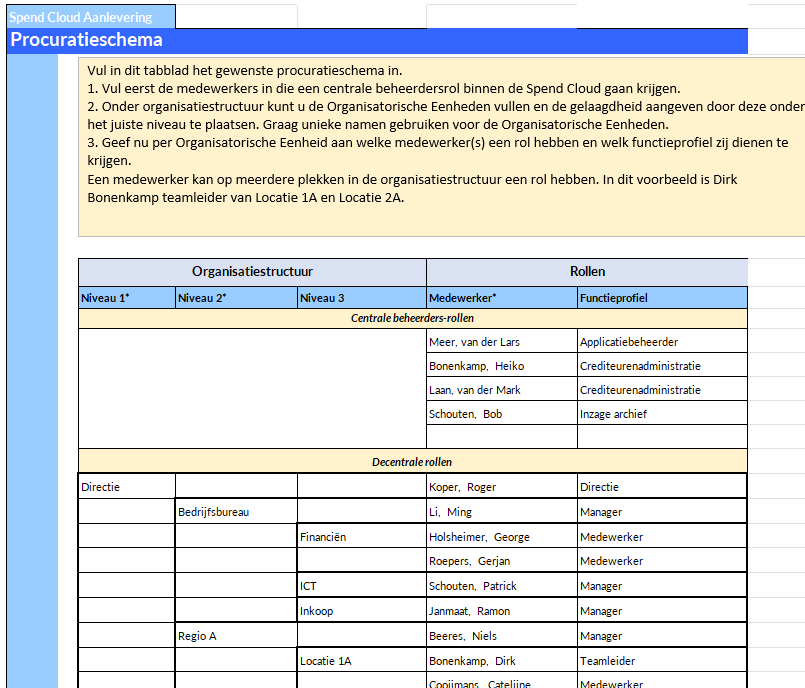Screen dimensions: 805x688
Task: Click the Centrale beheerders-rollen section row
Action: pos(412,318)
